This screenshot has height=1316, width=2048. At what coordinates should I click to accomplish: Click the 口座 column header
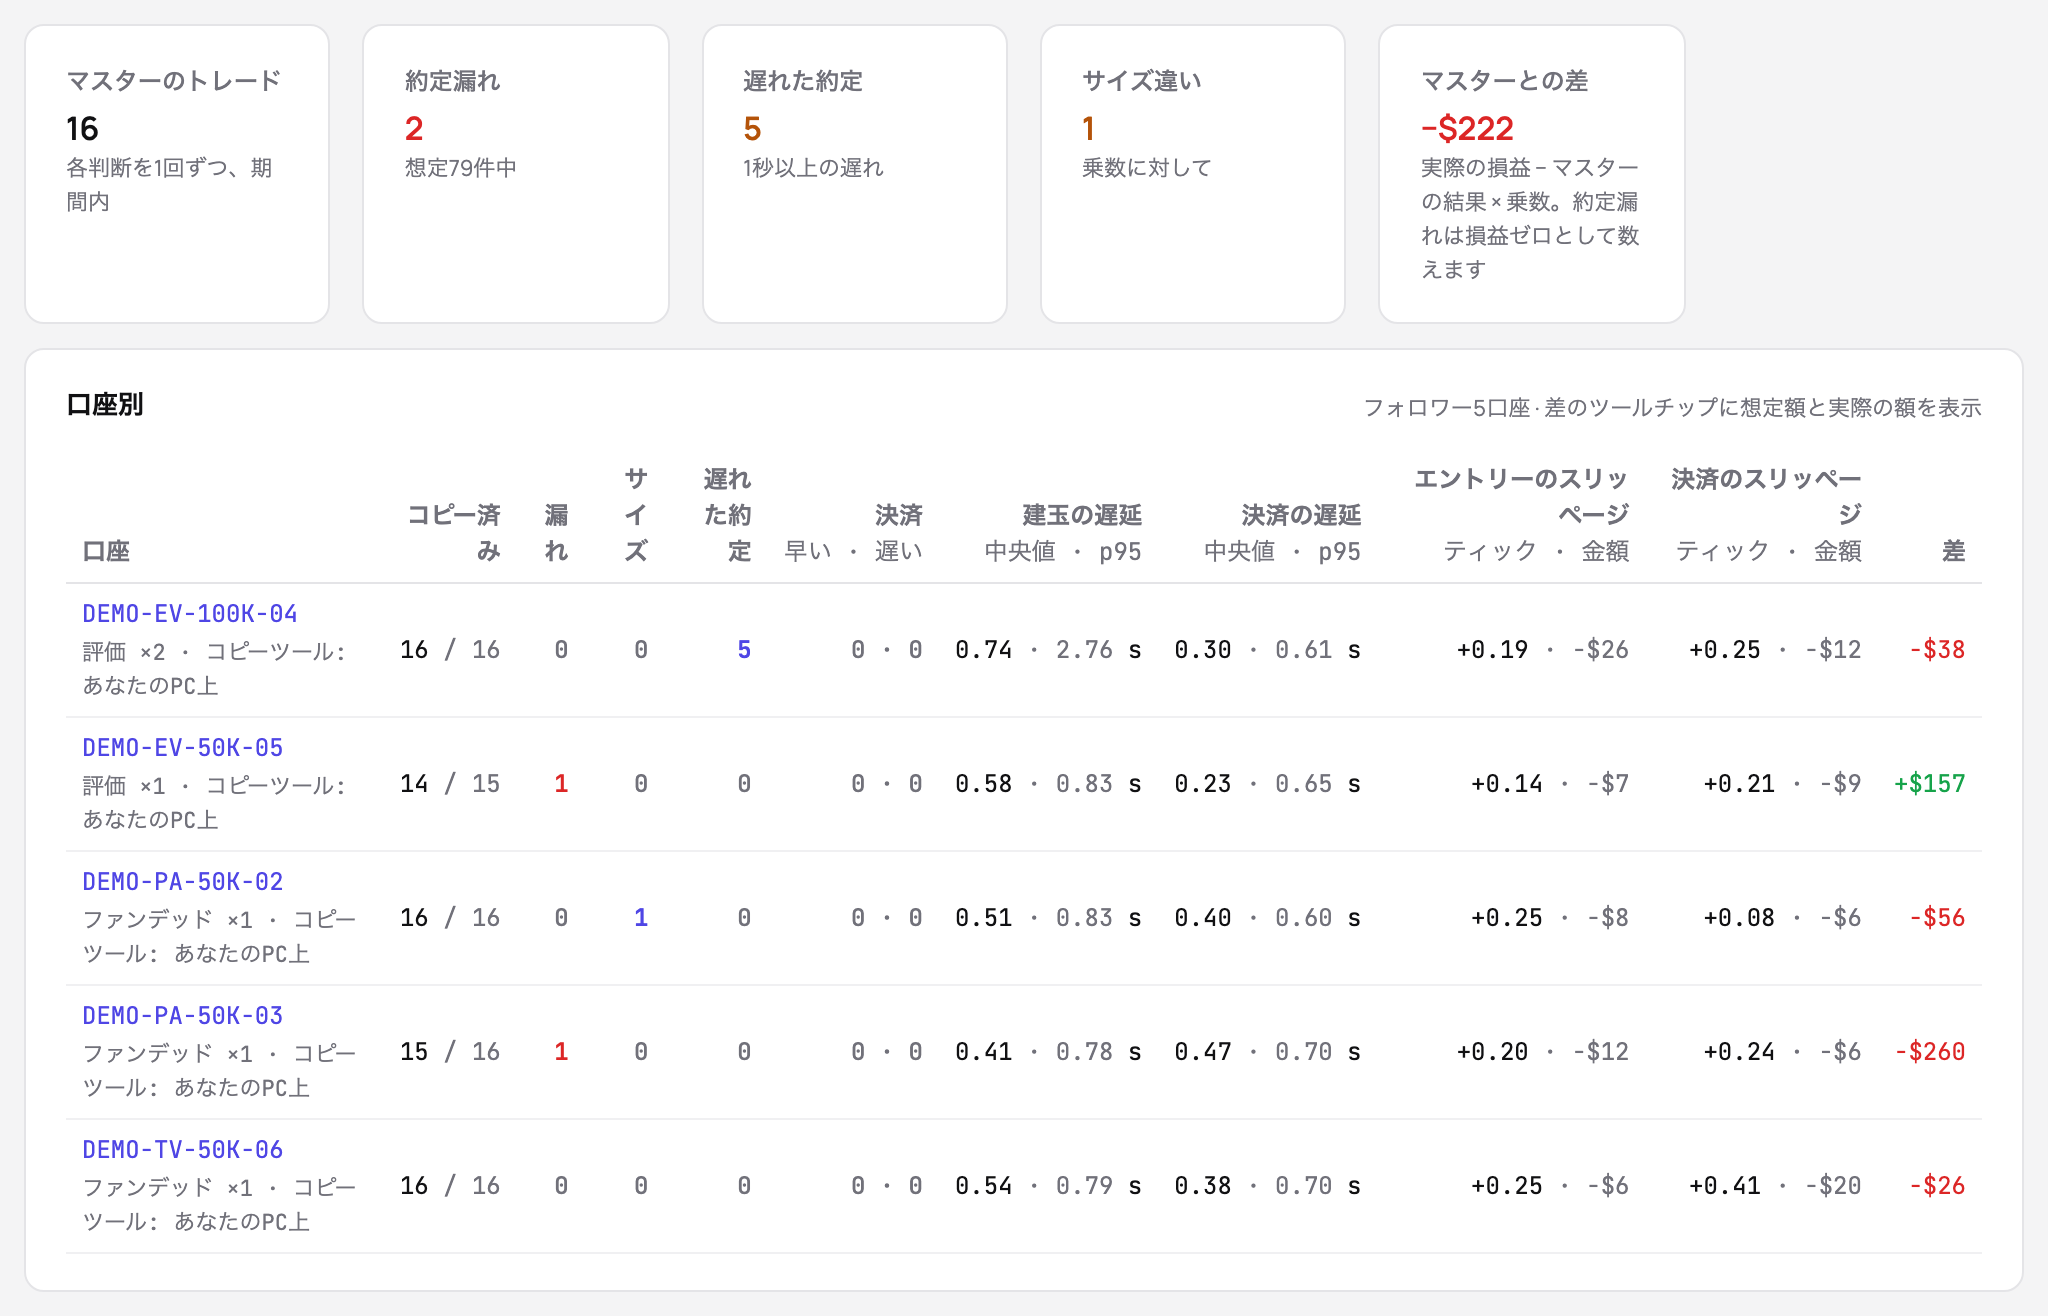point(106,551)
